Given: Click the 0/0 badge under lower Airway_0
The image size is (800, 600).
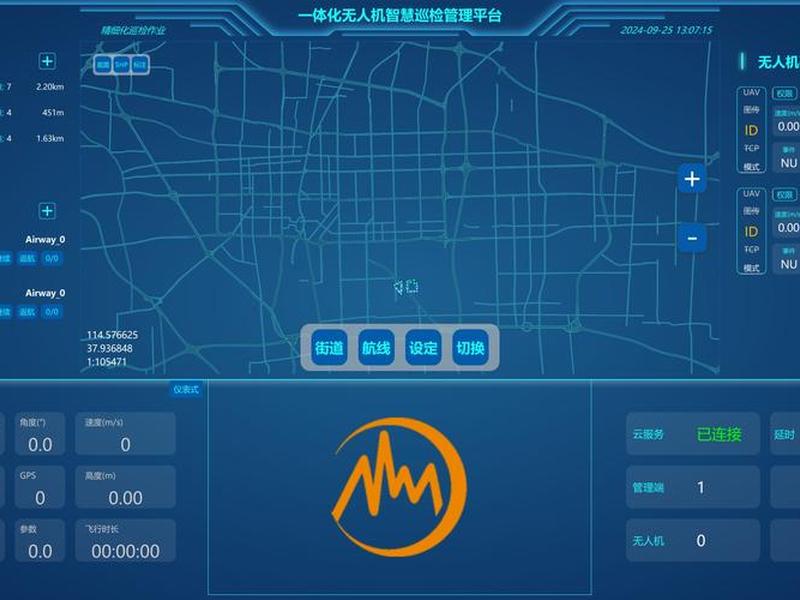Looking at the screenshot, I should coord(52,312).
